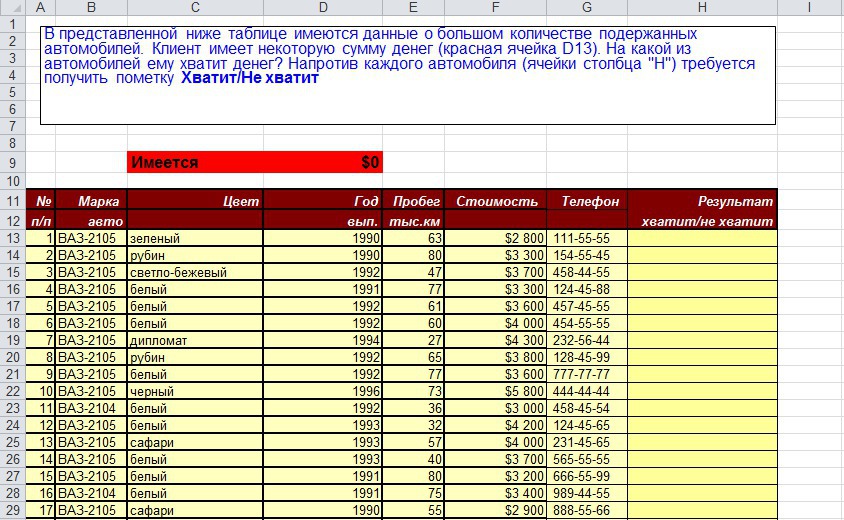Select column A header
Image resolution: width=844 pixels, height=520 pixels.
[40, 8]
